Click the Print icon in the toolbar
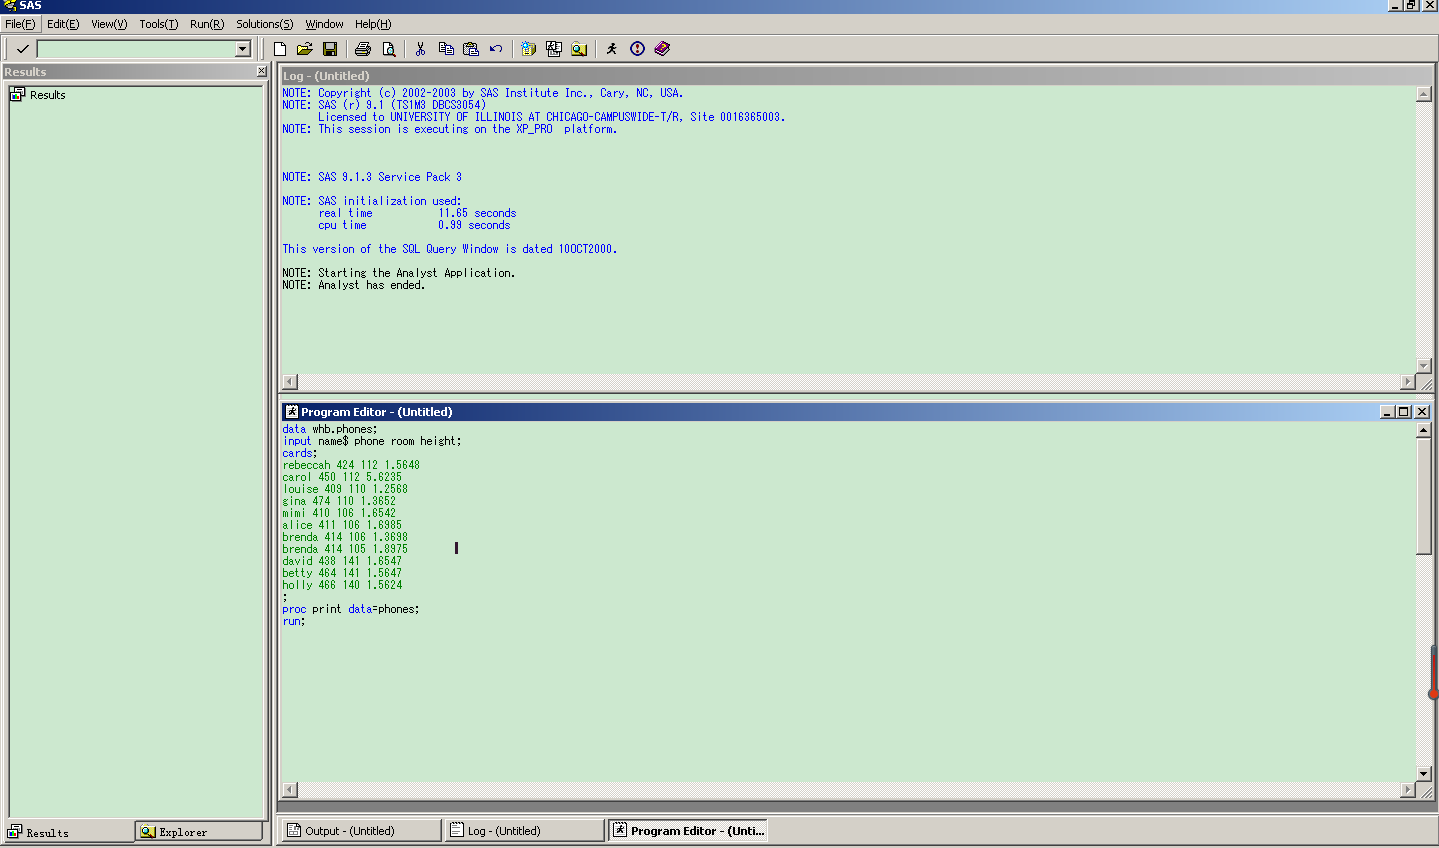Screen dimensions: 1439x848 tap(363, 49)
